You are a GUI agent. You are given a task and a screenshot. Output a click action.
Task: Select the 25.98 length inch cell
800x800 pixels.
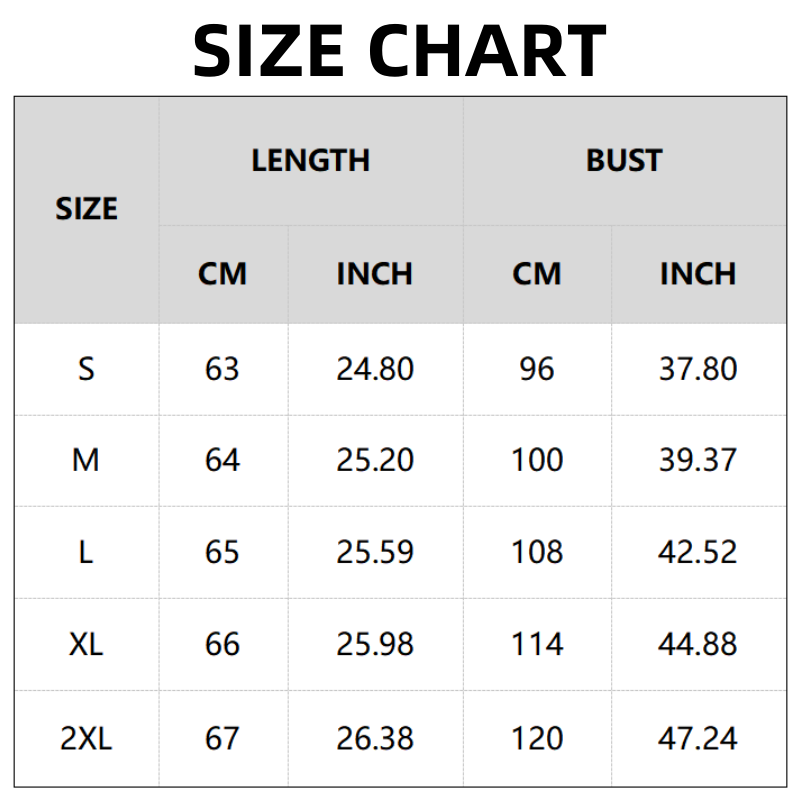[375, 644]
